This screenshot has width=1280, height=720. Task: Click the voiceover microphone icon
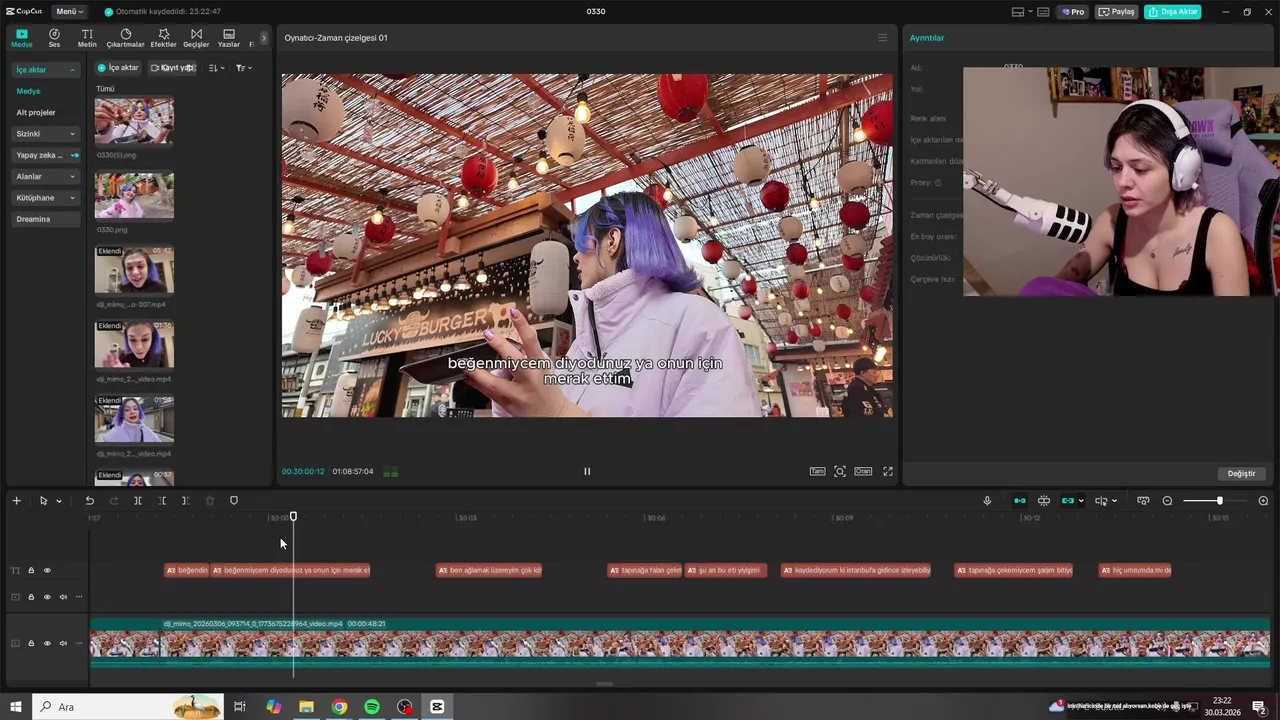pos(987,501)
